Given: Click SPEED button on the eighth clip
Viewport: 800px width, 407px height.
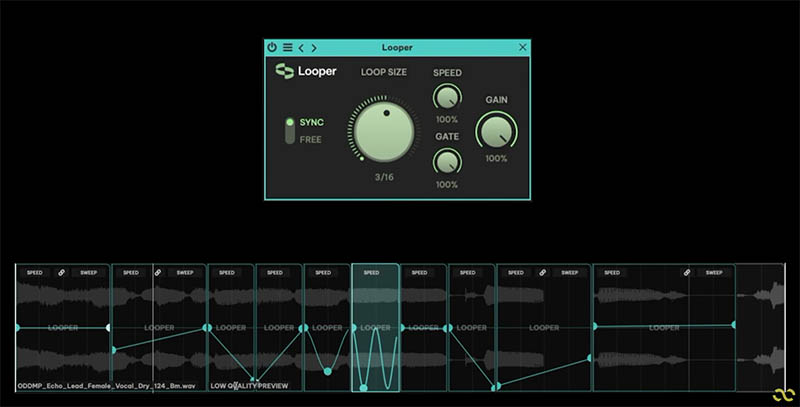Looking at the screenshot, I should 468,273.
